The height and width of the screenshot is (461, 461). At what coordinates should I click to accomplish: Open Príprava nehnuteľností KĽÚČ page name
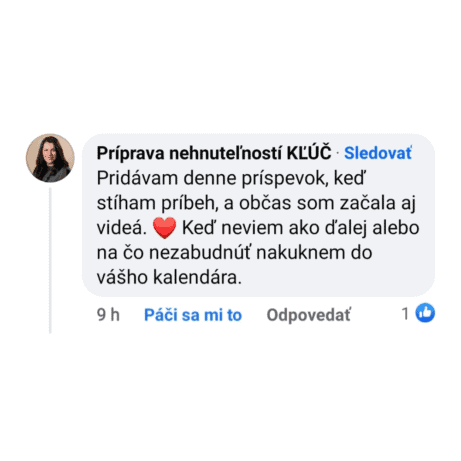click(x=214, y=153)
